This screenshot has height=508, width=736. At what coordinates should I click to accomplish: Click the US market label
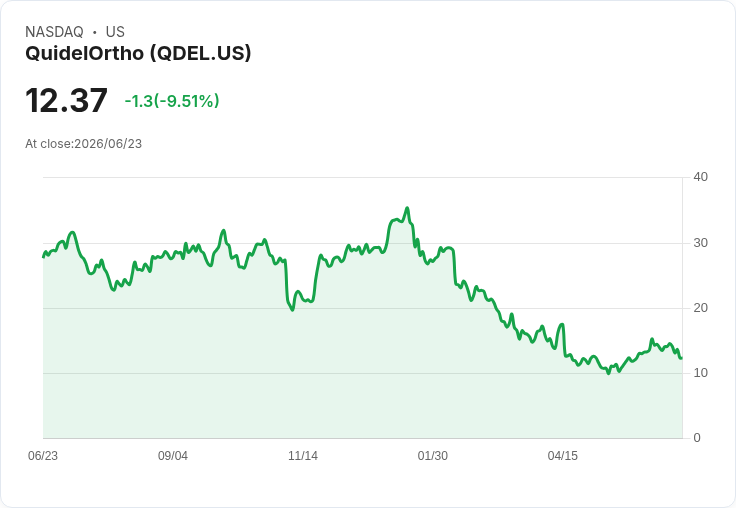(x=115, y=32)
